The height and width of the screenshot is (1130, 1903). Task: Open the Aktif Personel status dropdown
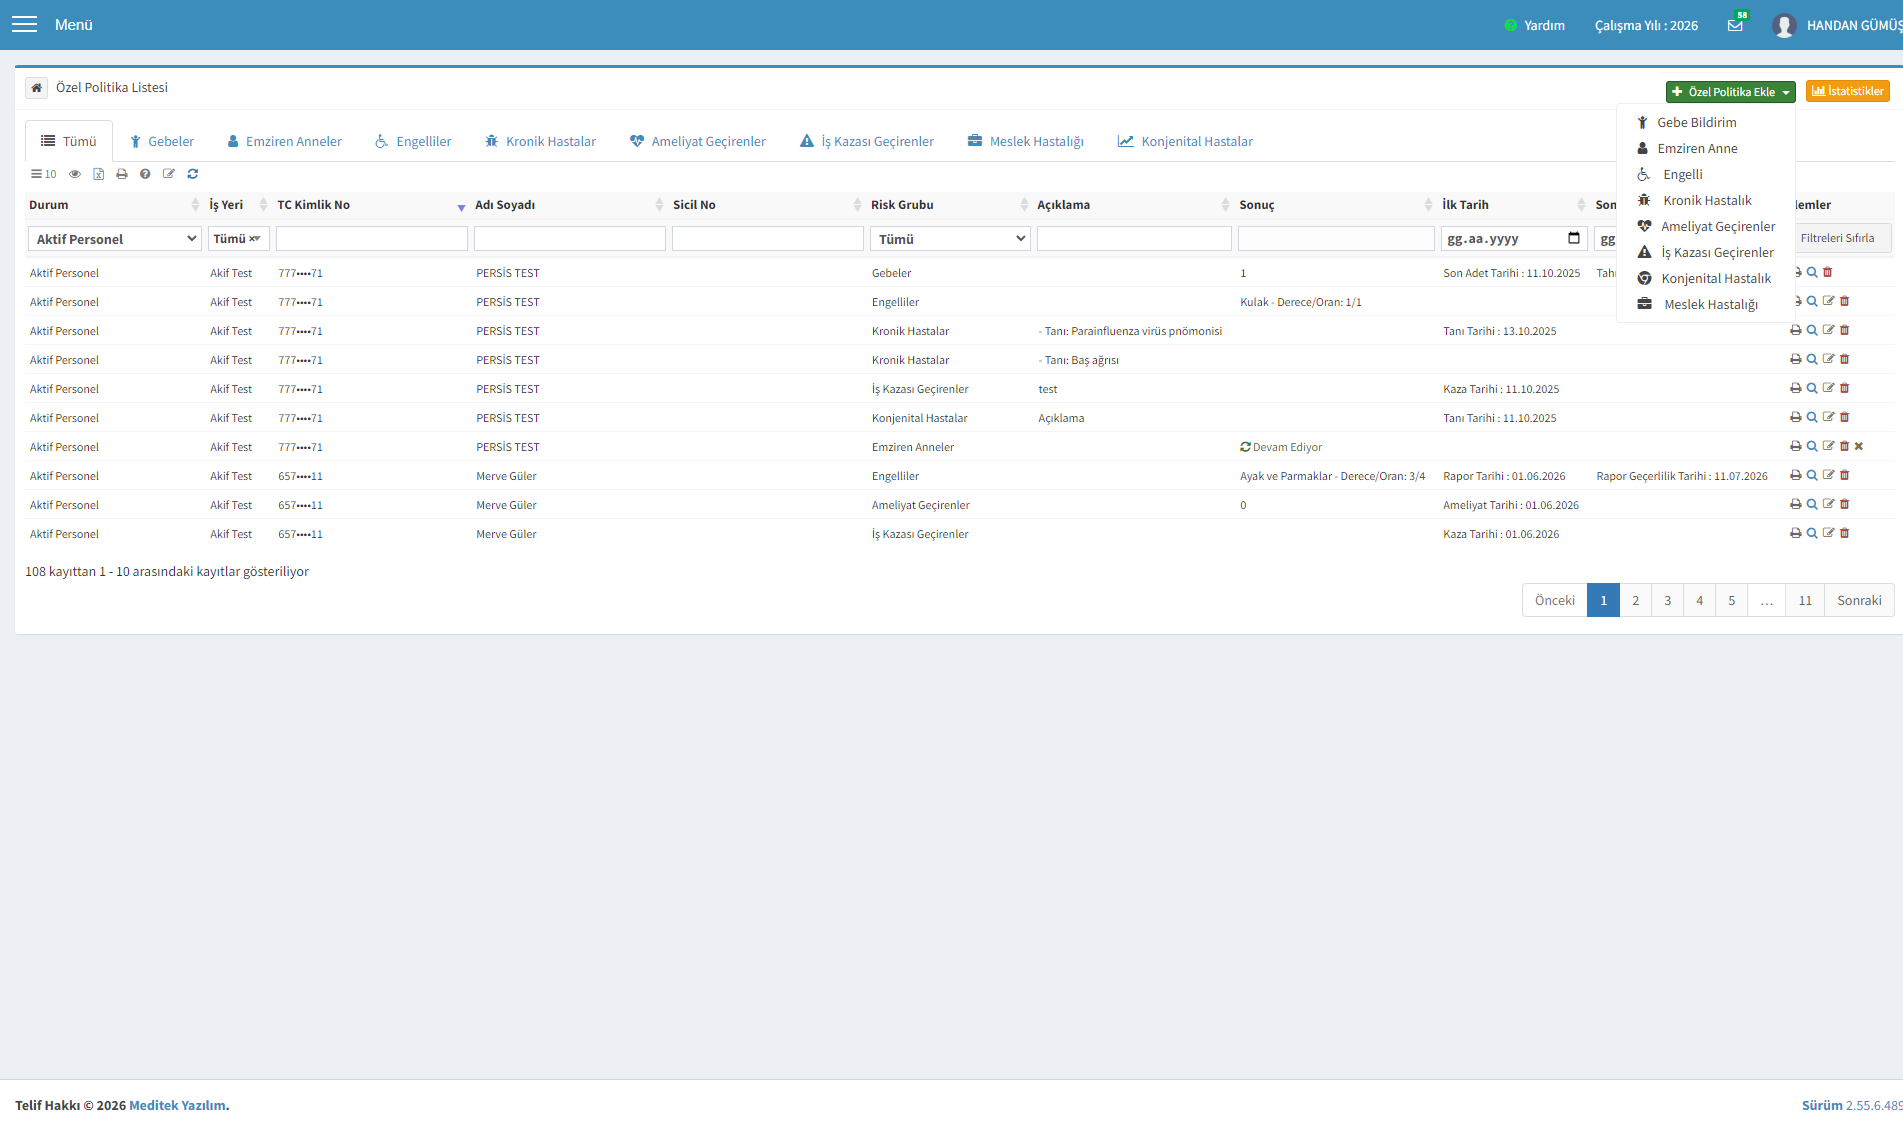(x=115, y=239)
